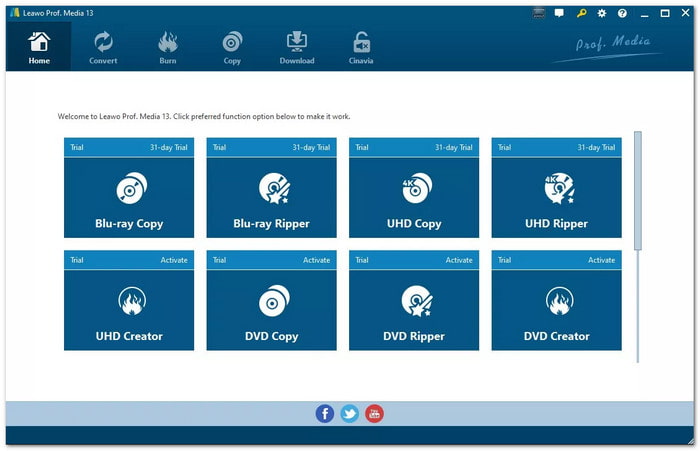Click the module list vertical scrollbar
The width and height of the screenshot is (700, 451).
[x=638, y=191]
